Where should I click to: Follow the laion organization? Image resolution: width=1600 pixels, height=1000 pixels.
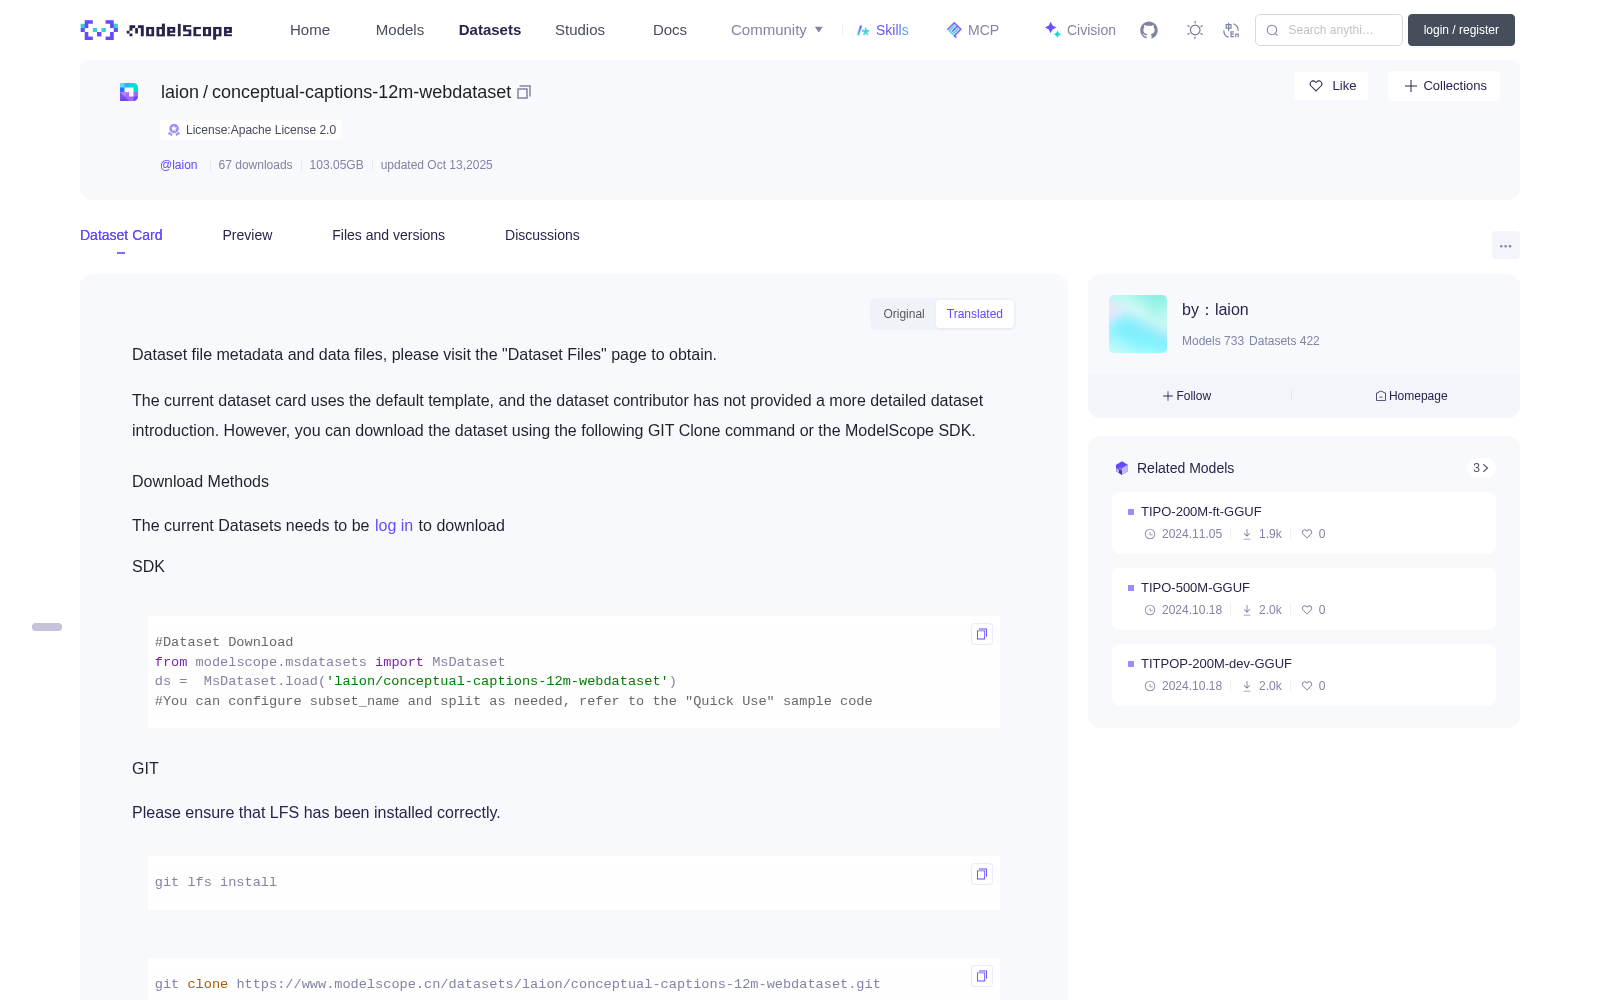(x=1187, y=396)
